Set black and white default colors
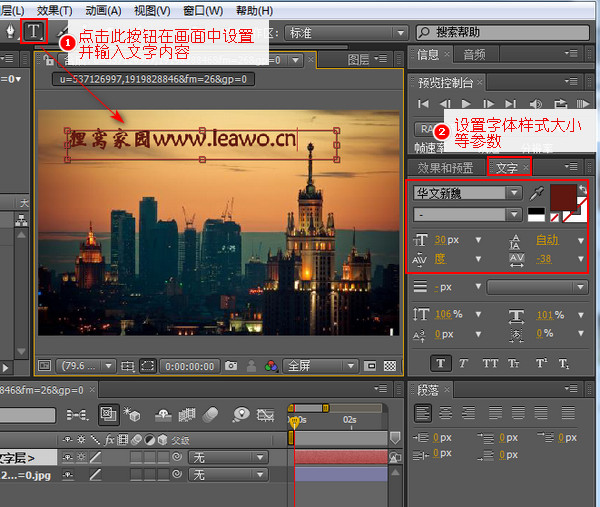 536,215
